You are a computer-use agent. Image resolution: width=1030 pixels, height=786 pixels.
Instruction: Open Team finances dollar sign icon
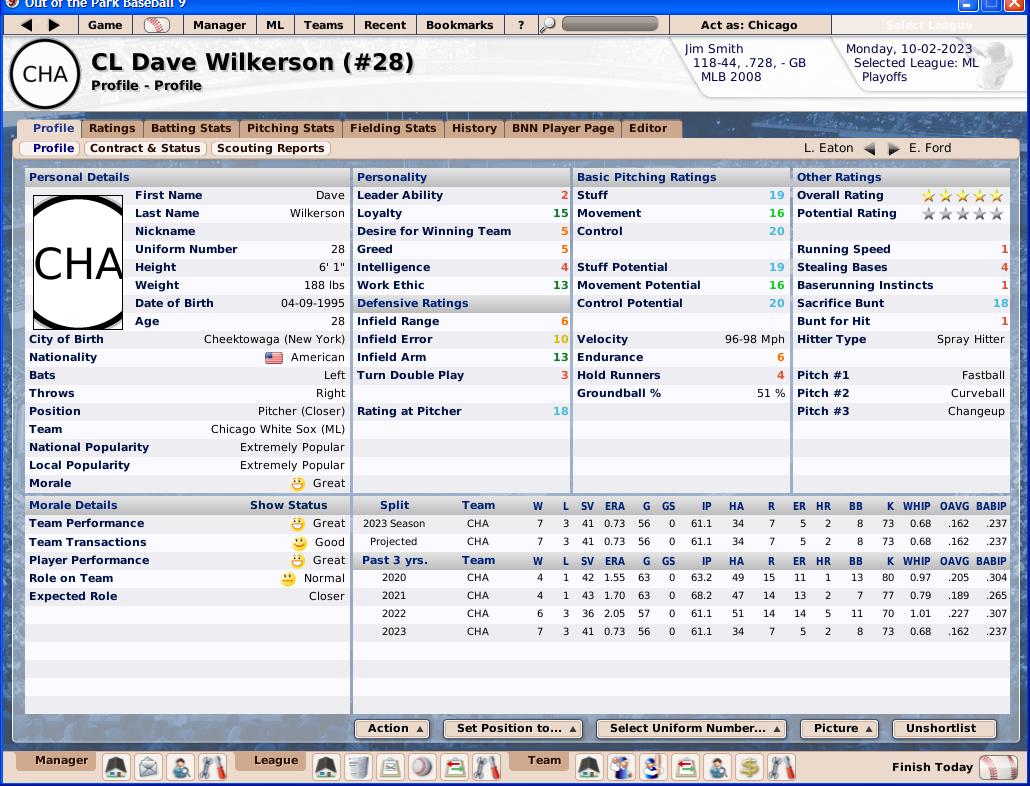[749, 768]
